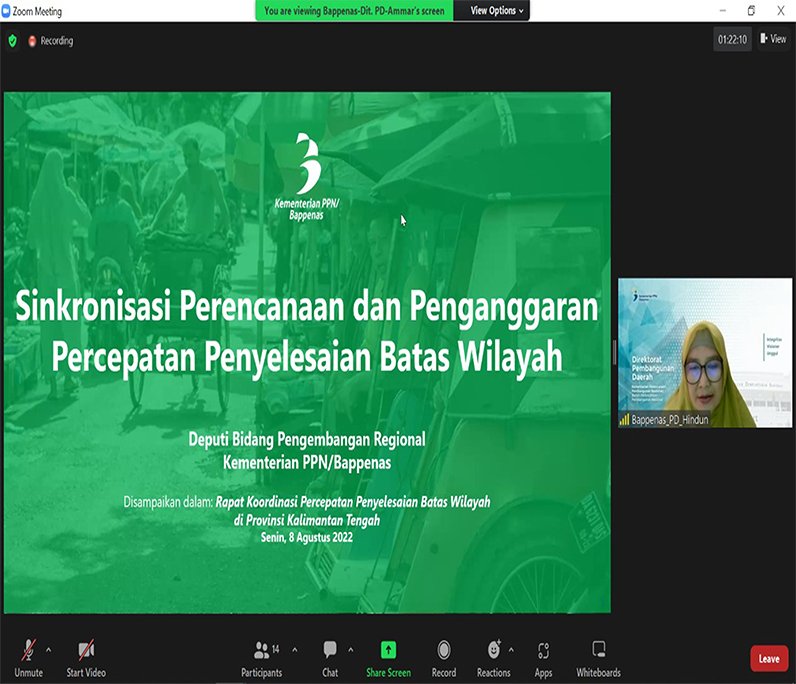Viewport: 796px width, 684px height.
Task: Click the Record button
Action: point(444,658)
